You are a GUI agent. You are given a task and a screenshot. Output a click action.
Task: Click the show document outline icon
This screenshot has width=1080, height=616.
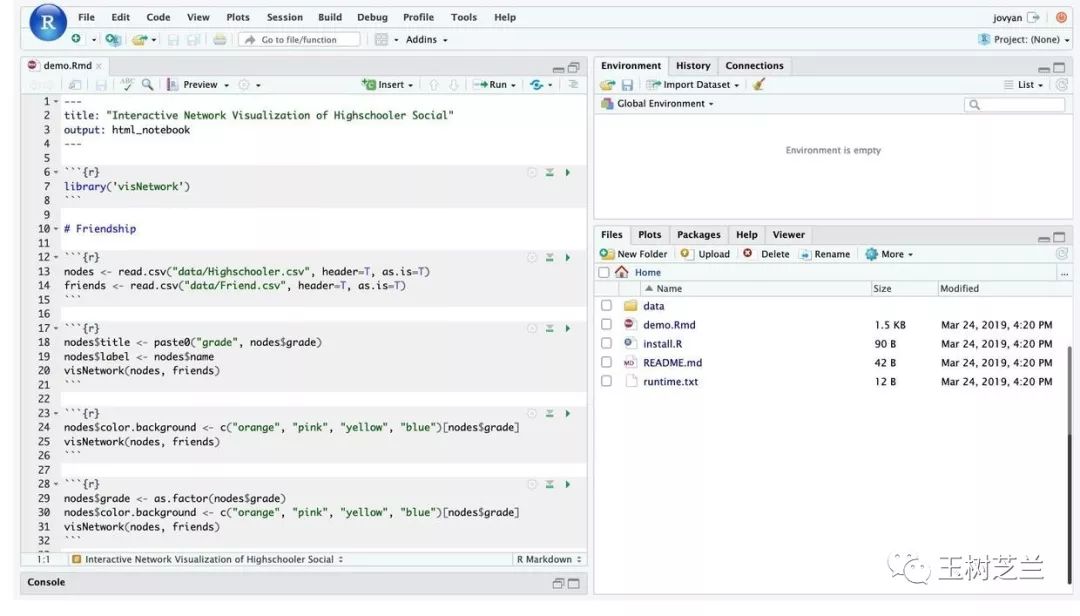click(x=573, y=84)
